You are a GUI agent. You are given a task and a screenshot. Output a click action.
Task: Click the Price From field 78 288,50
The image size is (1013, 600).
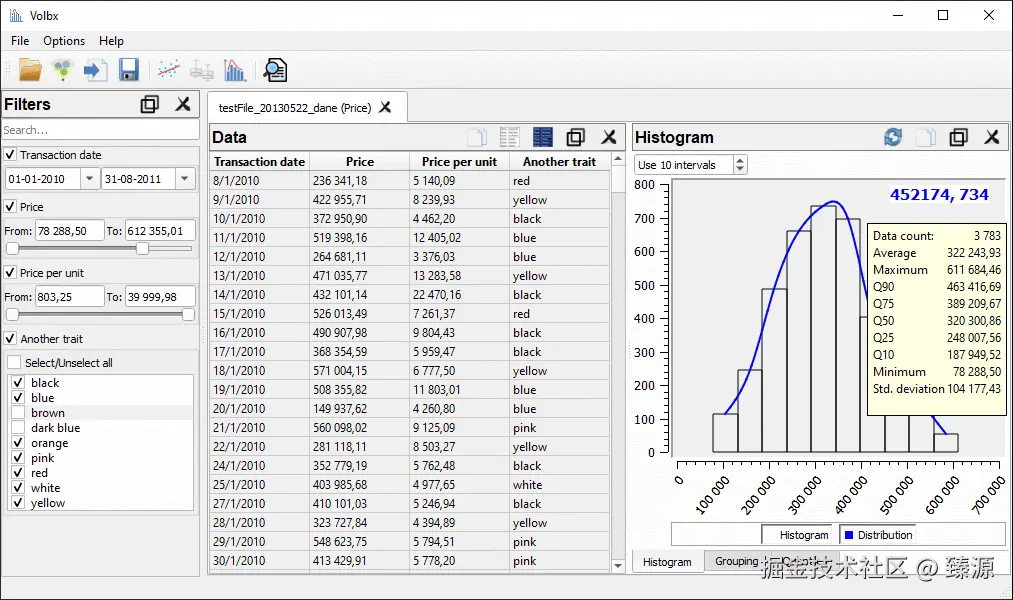tap(69, 231)
